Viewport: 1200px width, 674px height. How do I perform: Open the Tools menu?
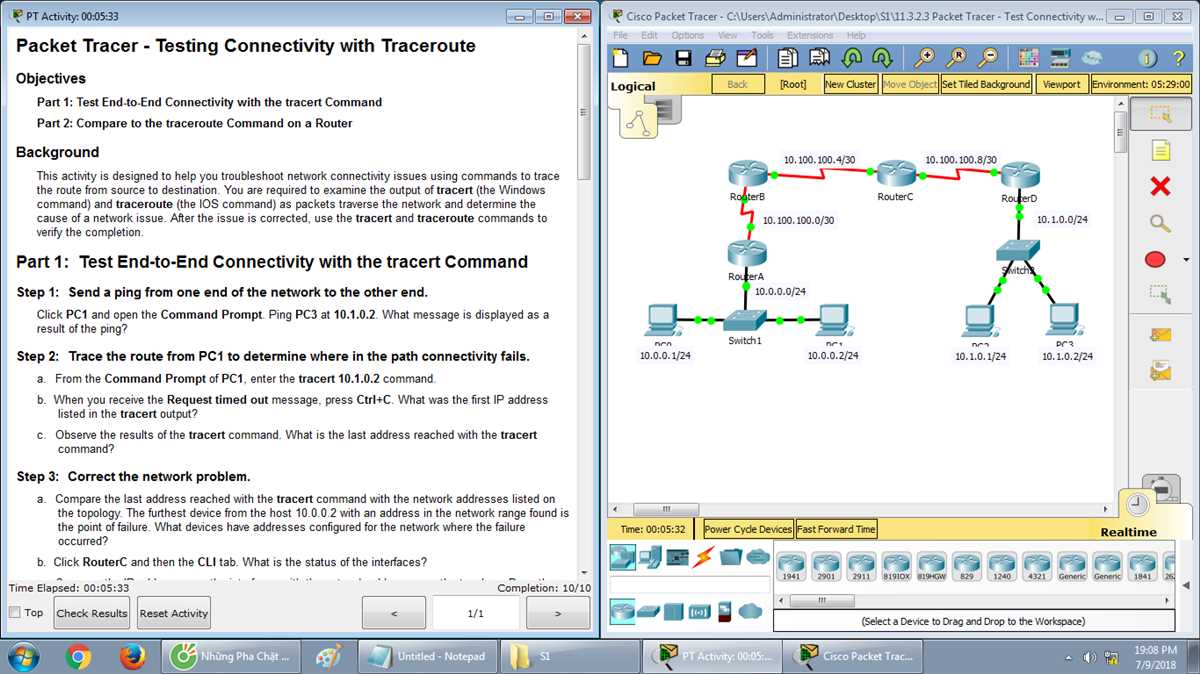point(762,35)
